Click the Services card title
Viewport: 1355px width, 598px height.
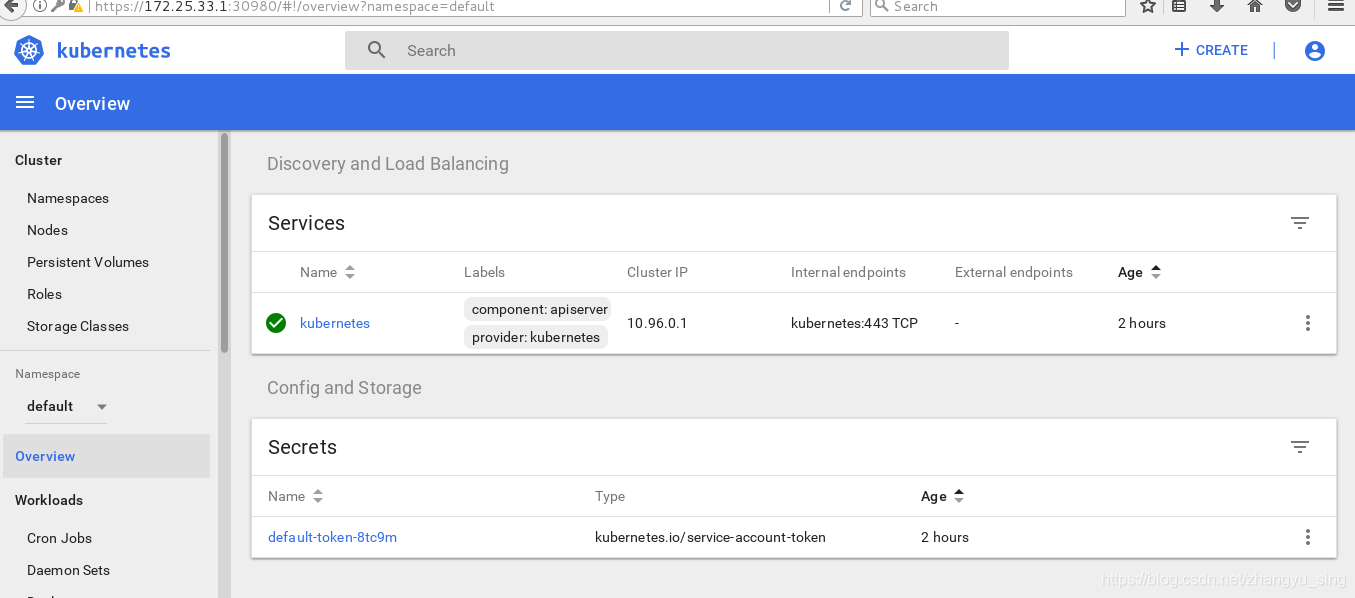306,223
